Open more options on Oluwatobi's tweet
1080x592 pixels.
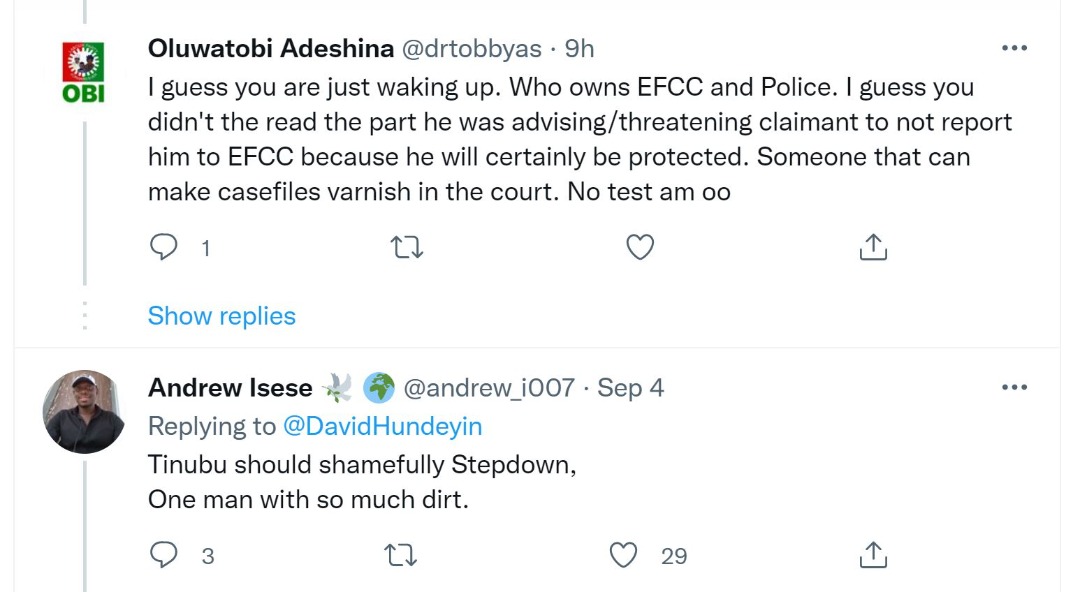[1014, 48]
